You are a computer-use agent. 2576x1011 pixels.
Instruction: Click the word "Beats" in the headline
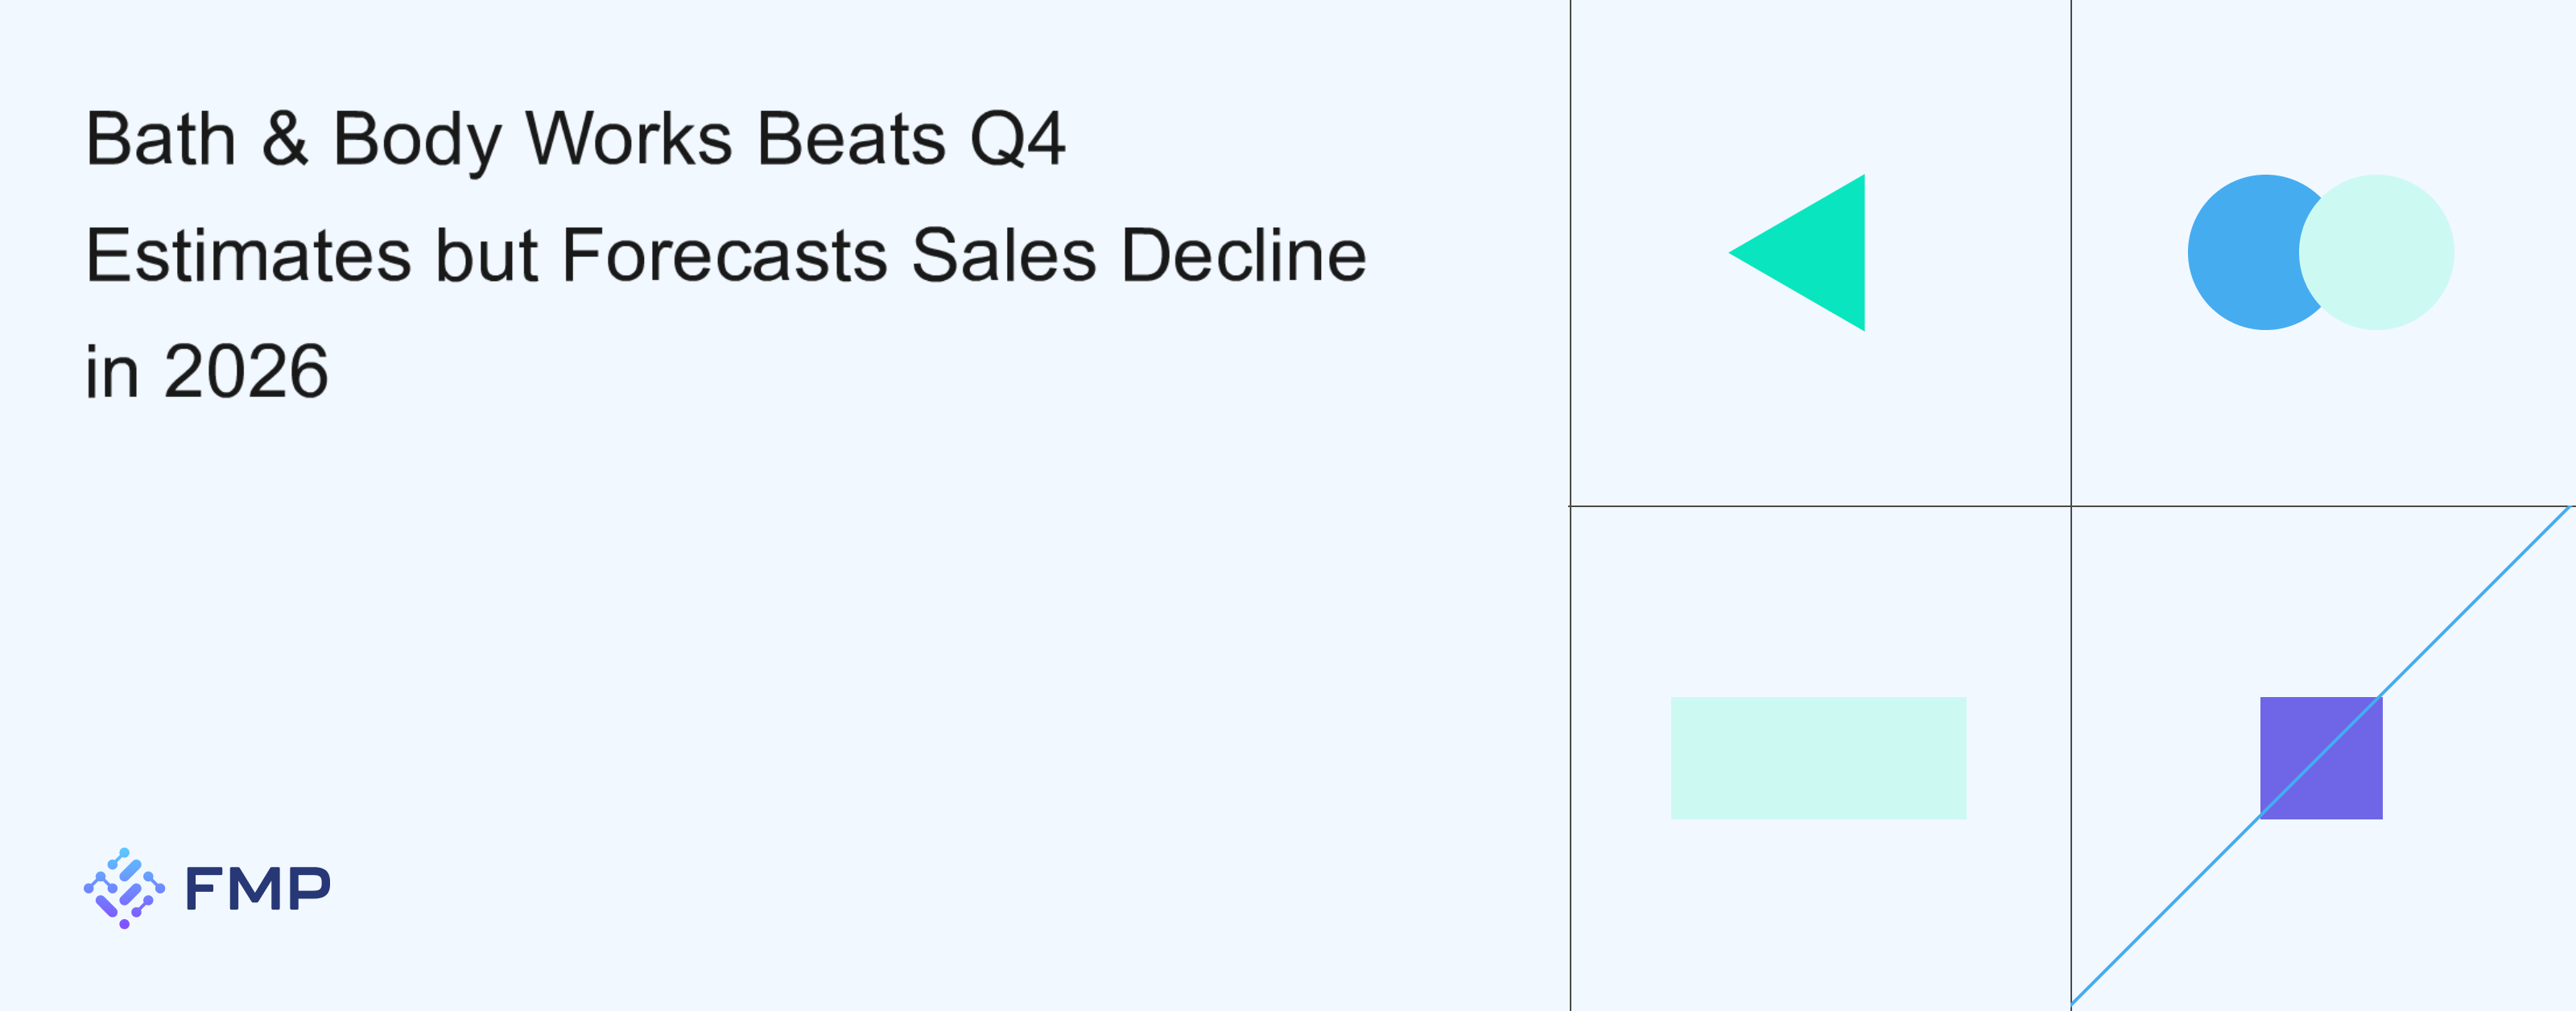point(851,139)
